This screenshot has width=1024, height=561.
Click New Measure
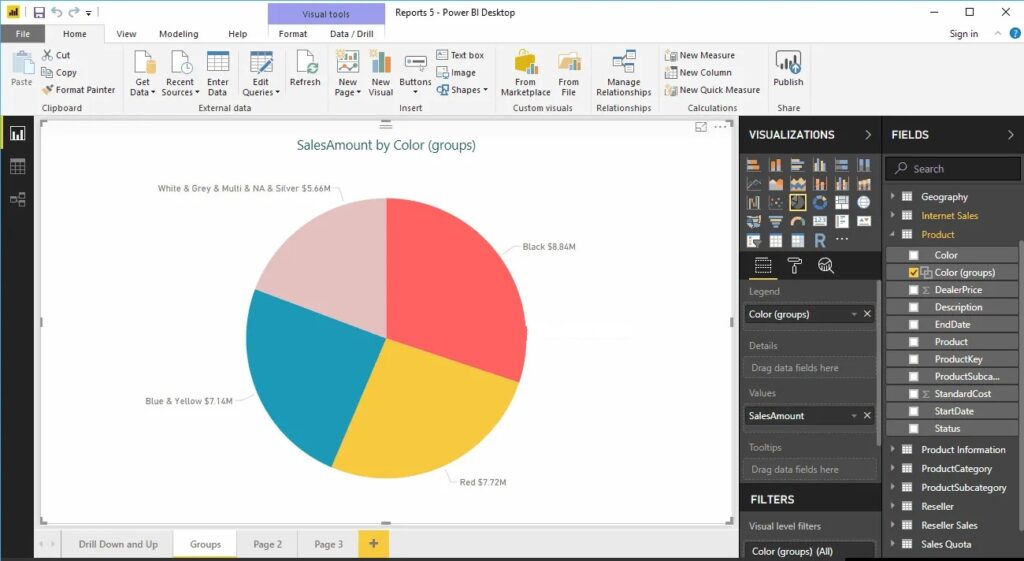point(699,56)
